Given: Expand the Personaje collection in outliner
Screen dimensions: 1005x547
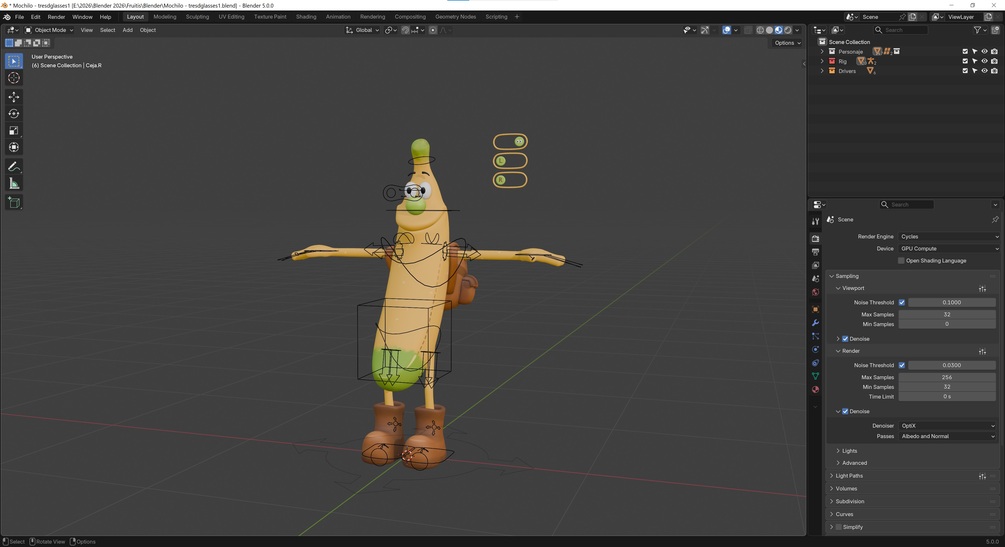Looking at the screenshot, I should pyautogui.click(x=822, y=51).
